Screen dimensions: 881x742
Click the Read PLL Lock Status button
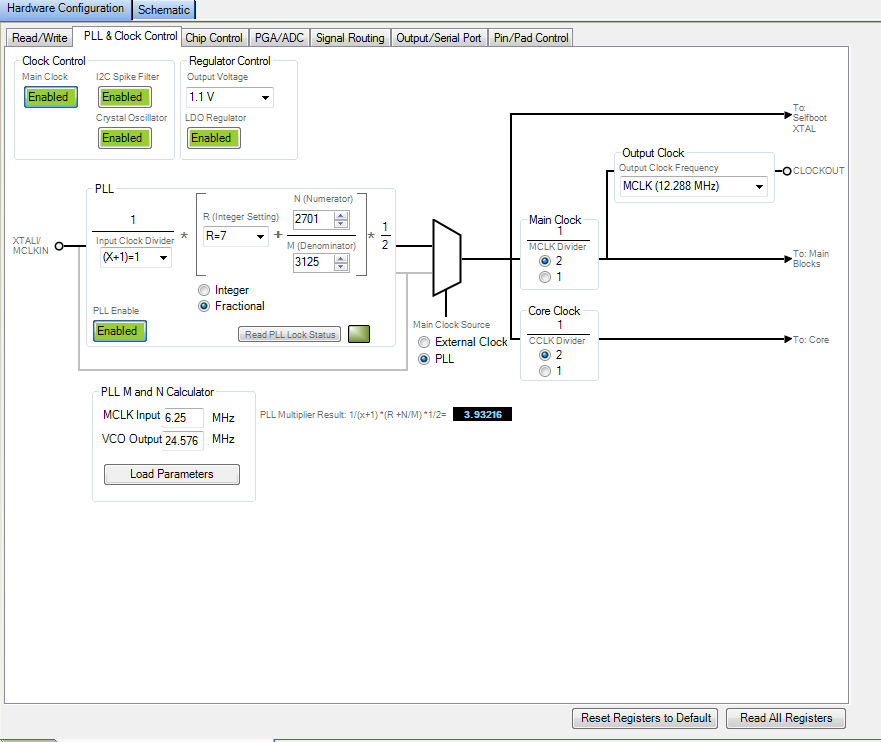[289, 334]
